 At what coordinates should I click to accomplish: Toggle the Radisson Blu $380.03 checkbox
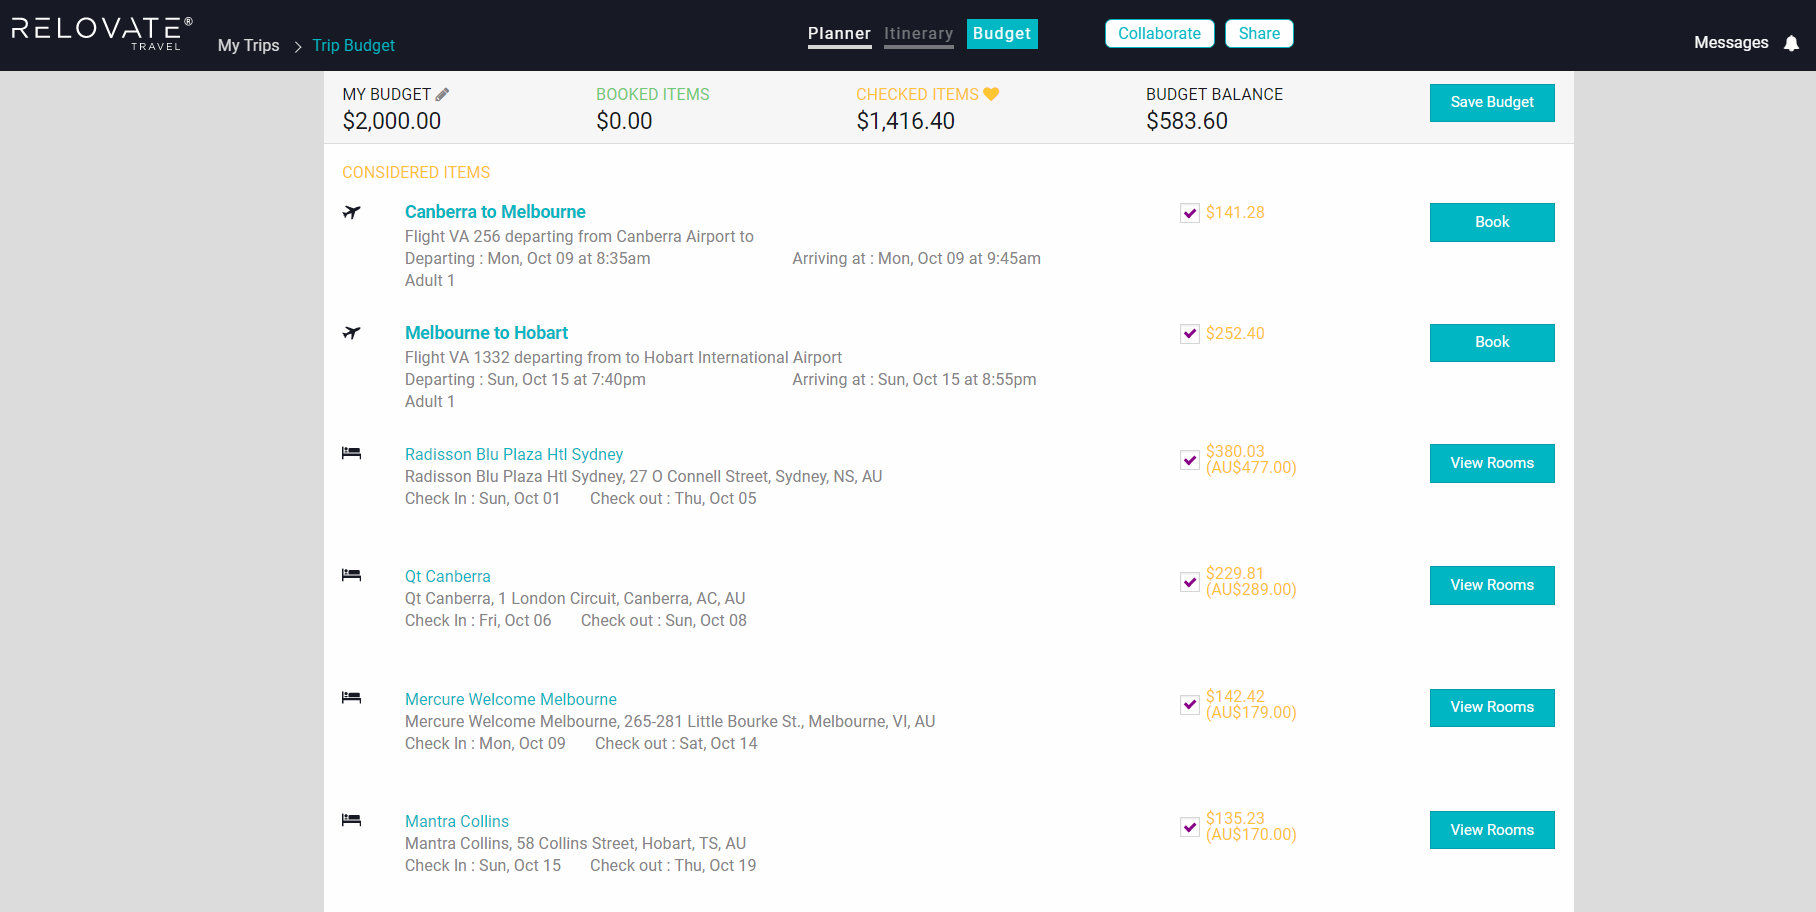(1190, 460)
